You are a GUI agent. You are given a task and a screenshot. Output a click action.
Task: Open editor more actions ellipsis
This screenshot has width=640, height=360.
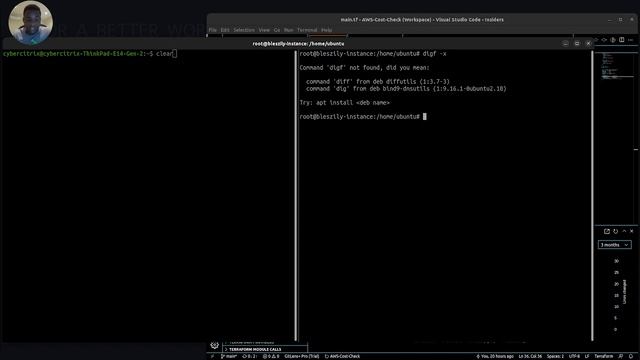(631, 40)
